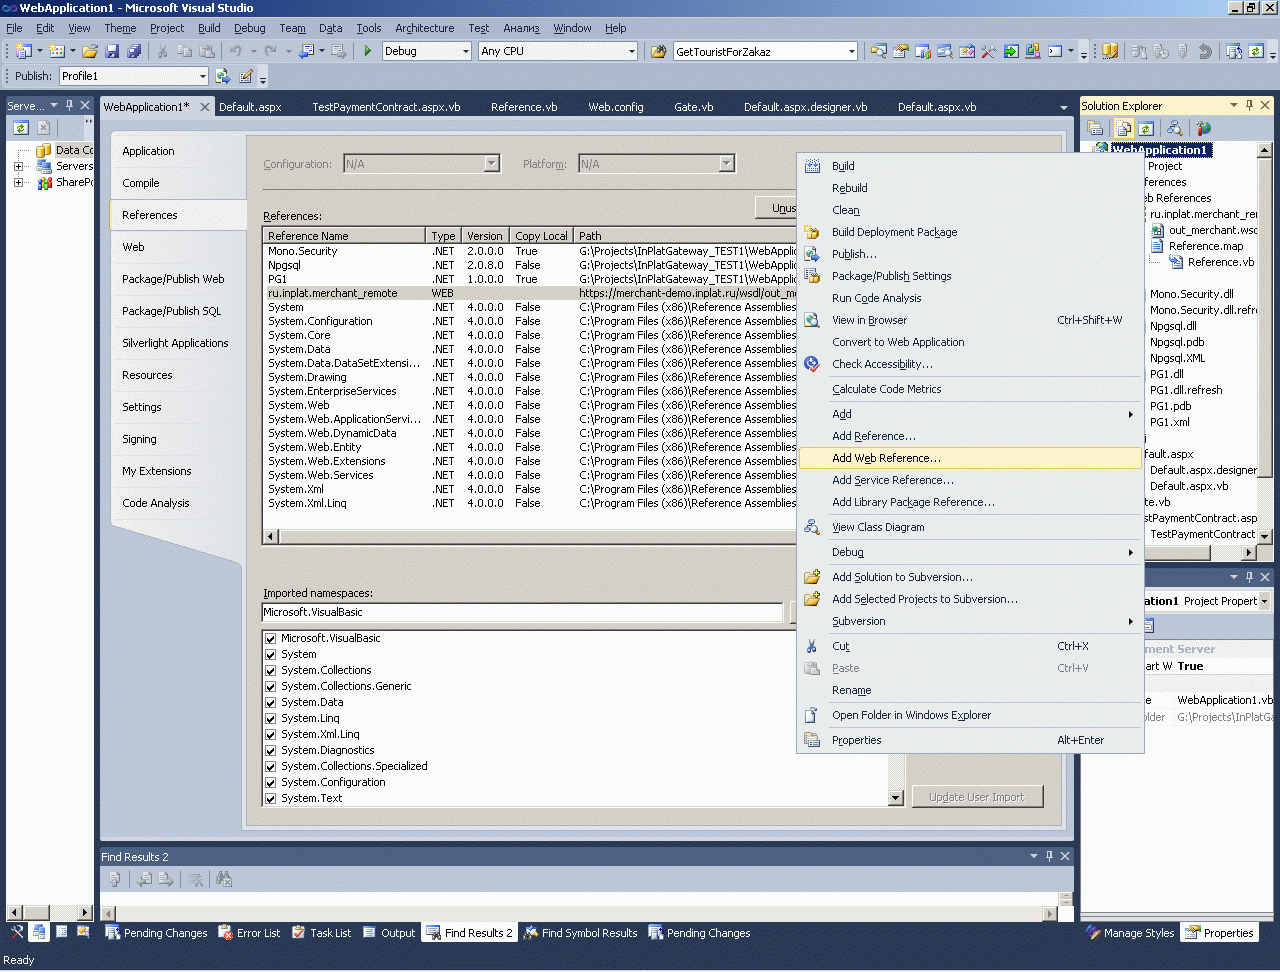This screenshot has height=972, width=1280.
Task: Click the Find Results 2 horizontal scrollbar
Action: [579, 913]
